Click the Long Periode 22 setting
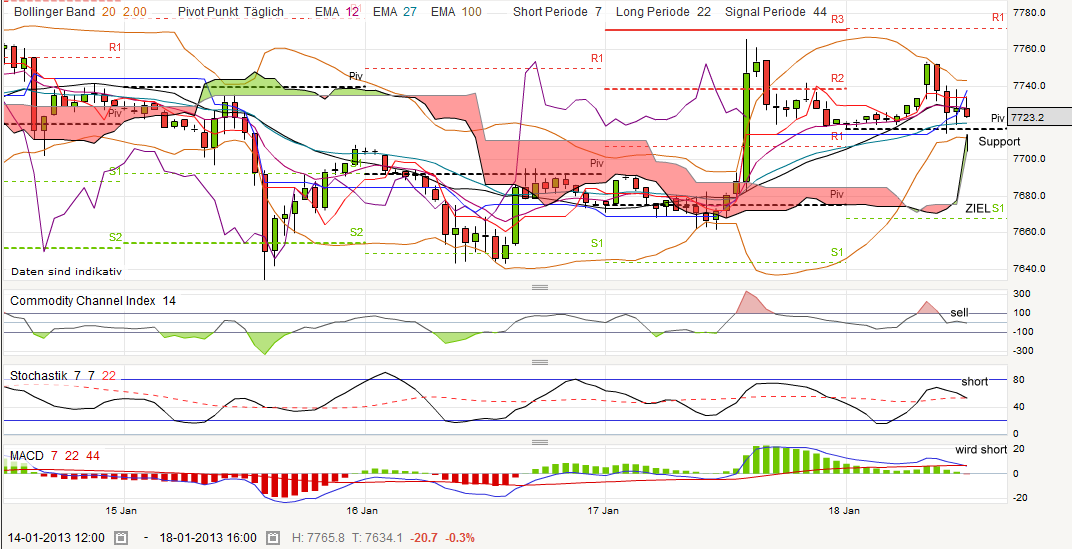1072x549 pixels. [663, 12]
